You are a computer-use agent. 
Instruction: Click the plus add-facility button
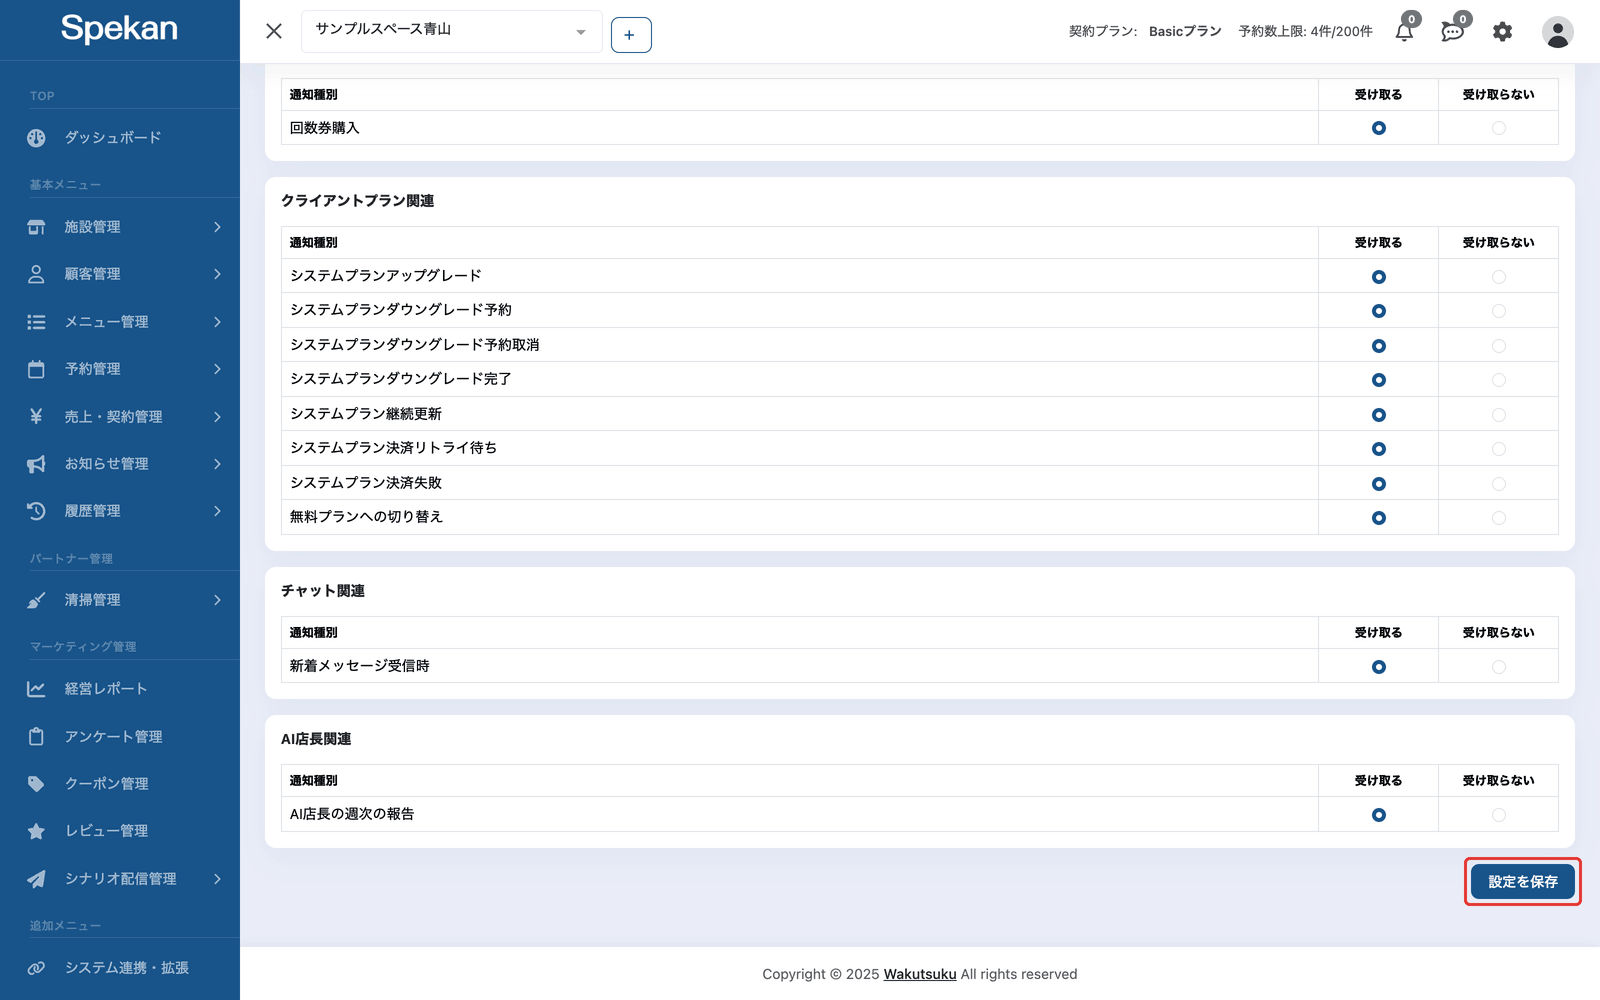[631, 35]
